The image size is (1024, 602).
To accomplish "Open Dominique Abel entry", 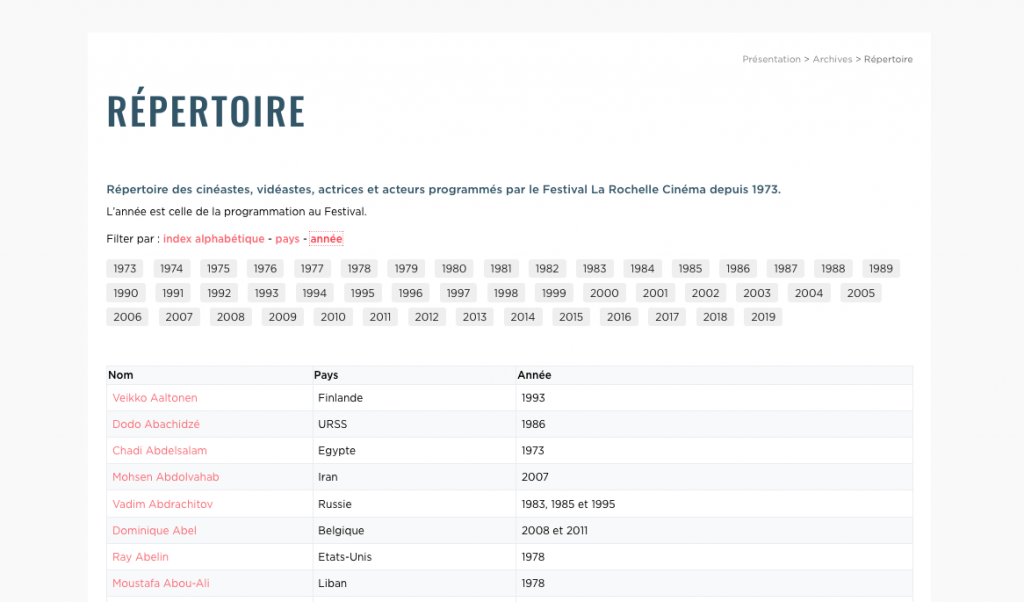I will pos(154,530).
